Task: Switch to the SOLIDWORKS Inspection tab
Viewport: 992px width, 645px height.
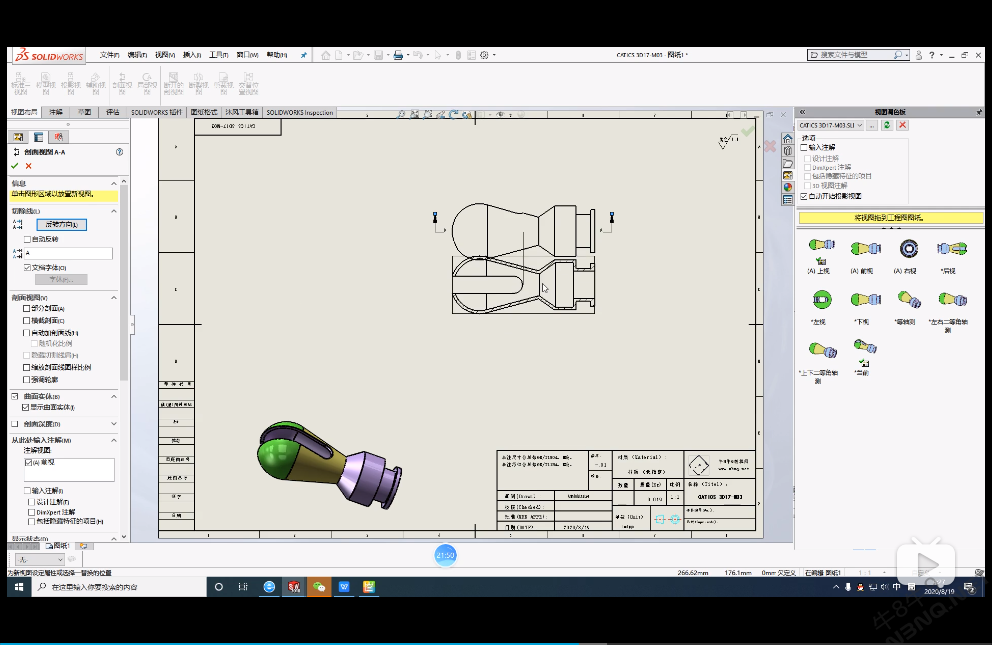Action: 300,112
